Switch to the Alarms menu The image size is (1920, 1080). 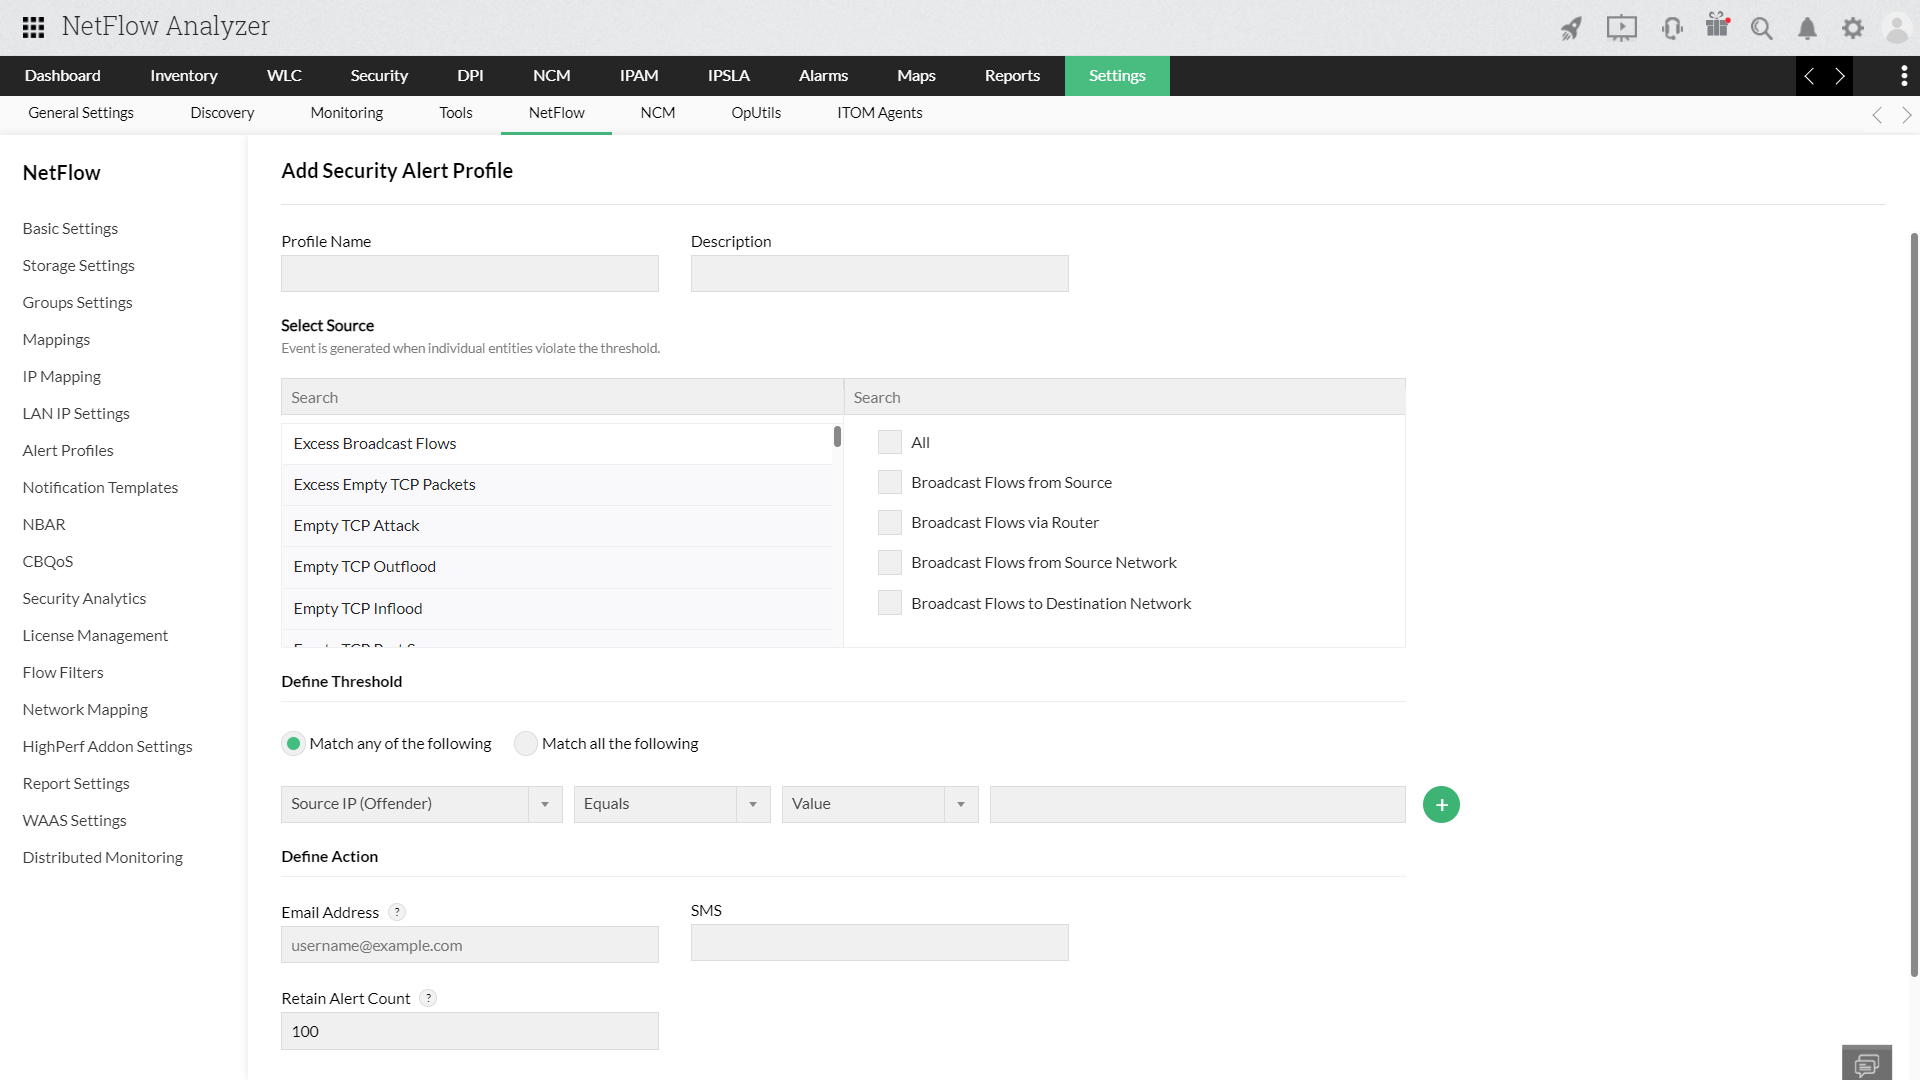pyautogui.click(x=823, y=76)
